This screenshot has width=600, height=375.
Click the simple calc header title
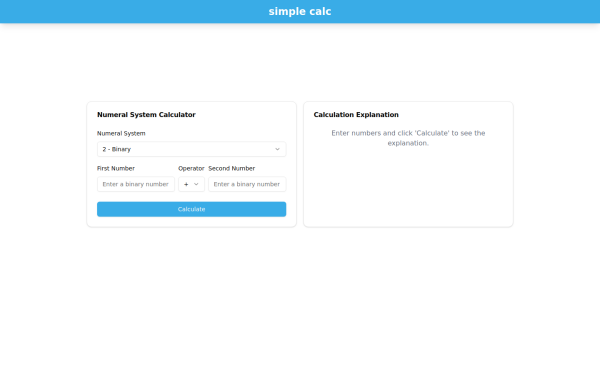pos(300,11)
